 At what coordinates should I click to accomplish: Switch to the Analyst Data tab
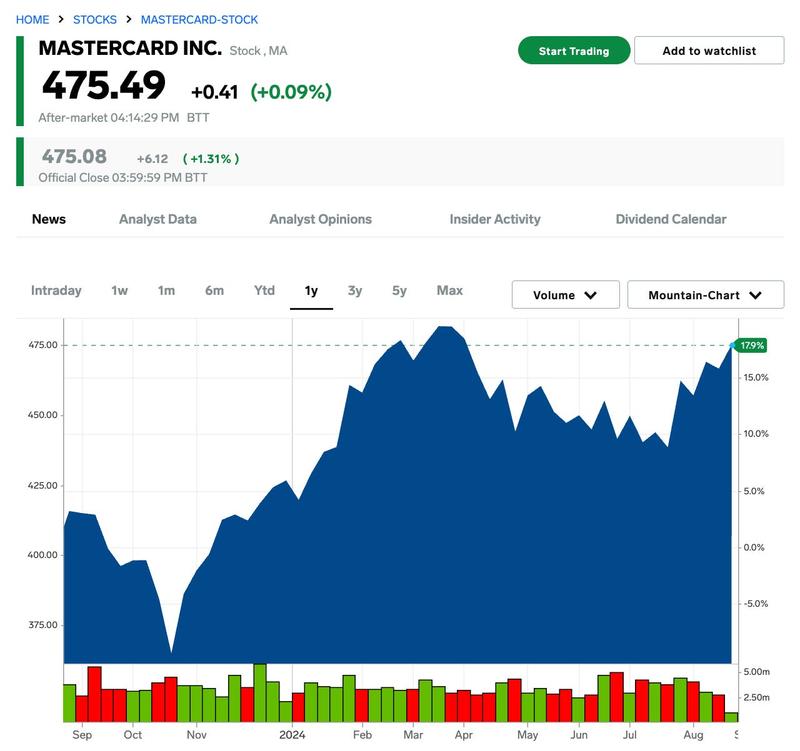pyautogui.click(x=158, y=219)
